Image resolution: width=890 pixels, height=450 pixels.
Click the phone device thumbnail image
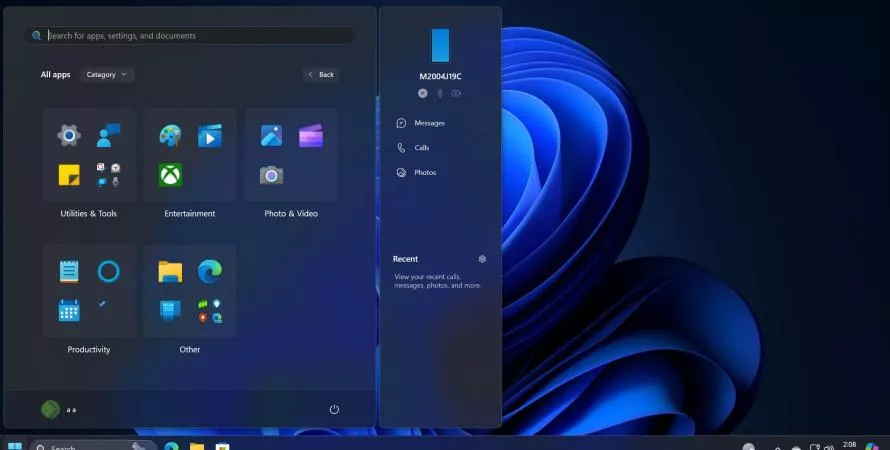[x=440, y=45]
